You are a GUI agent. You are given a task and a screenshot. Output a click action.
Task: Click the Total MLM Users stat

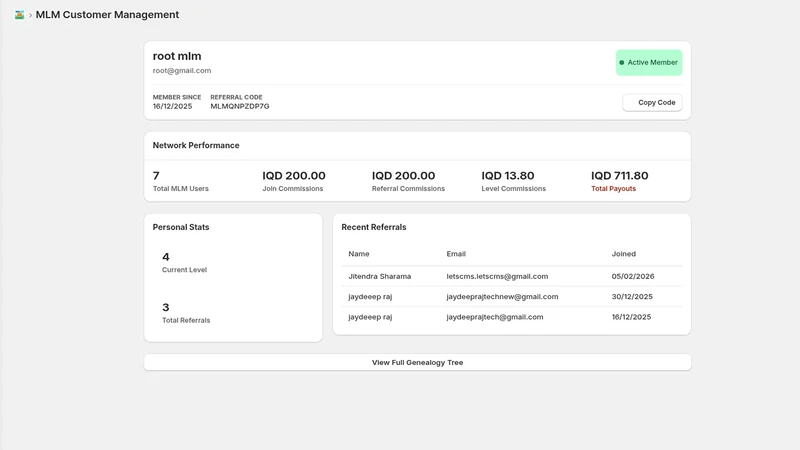click(181, 181)
